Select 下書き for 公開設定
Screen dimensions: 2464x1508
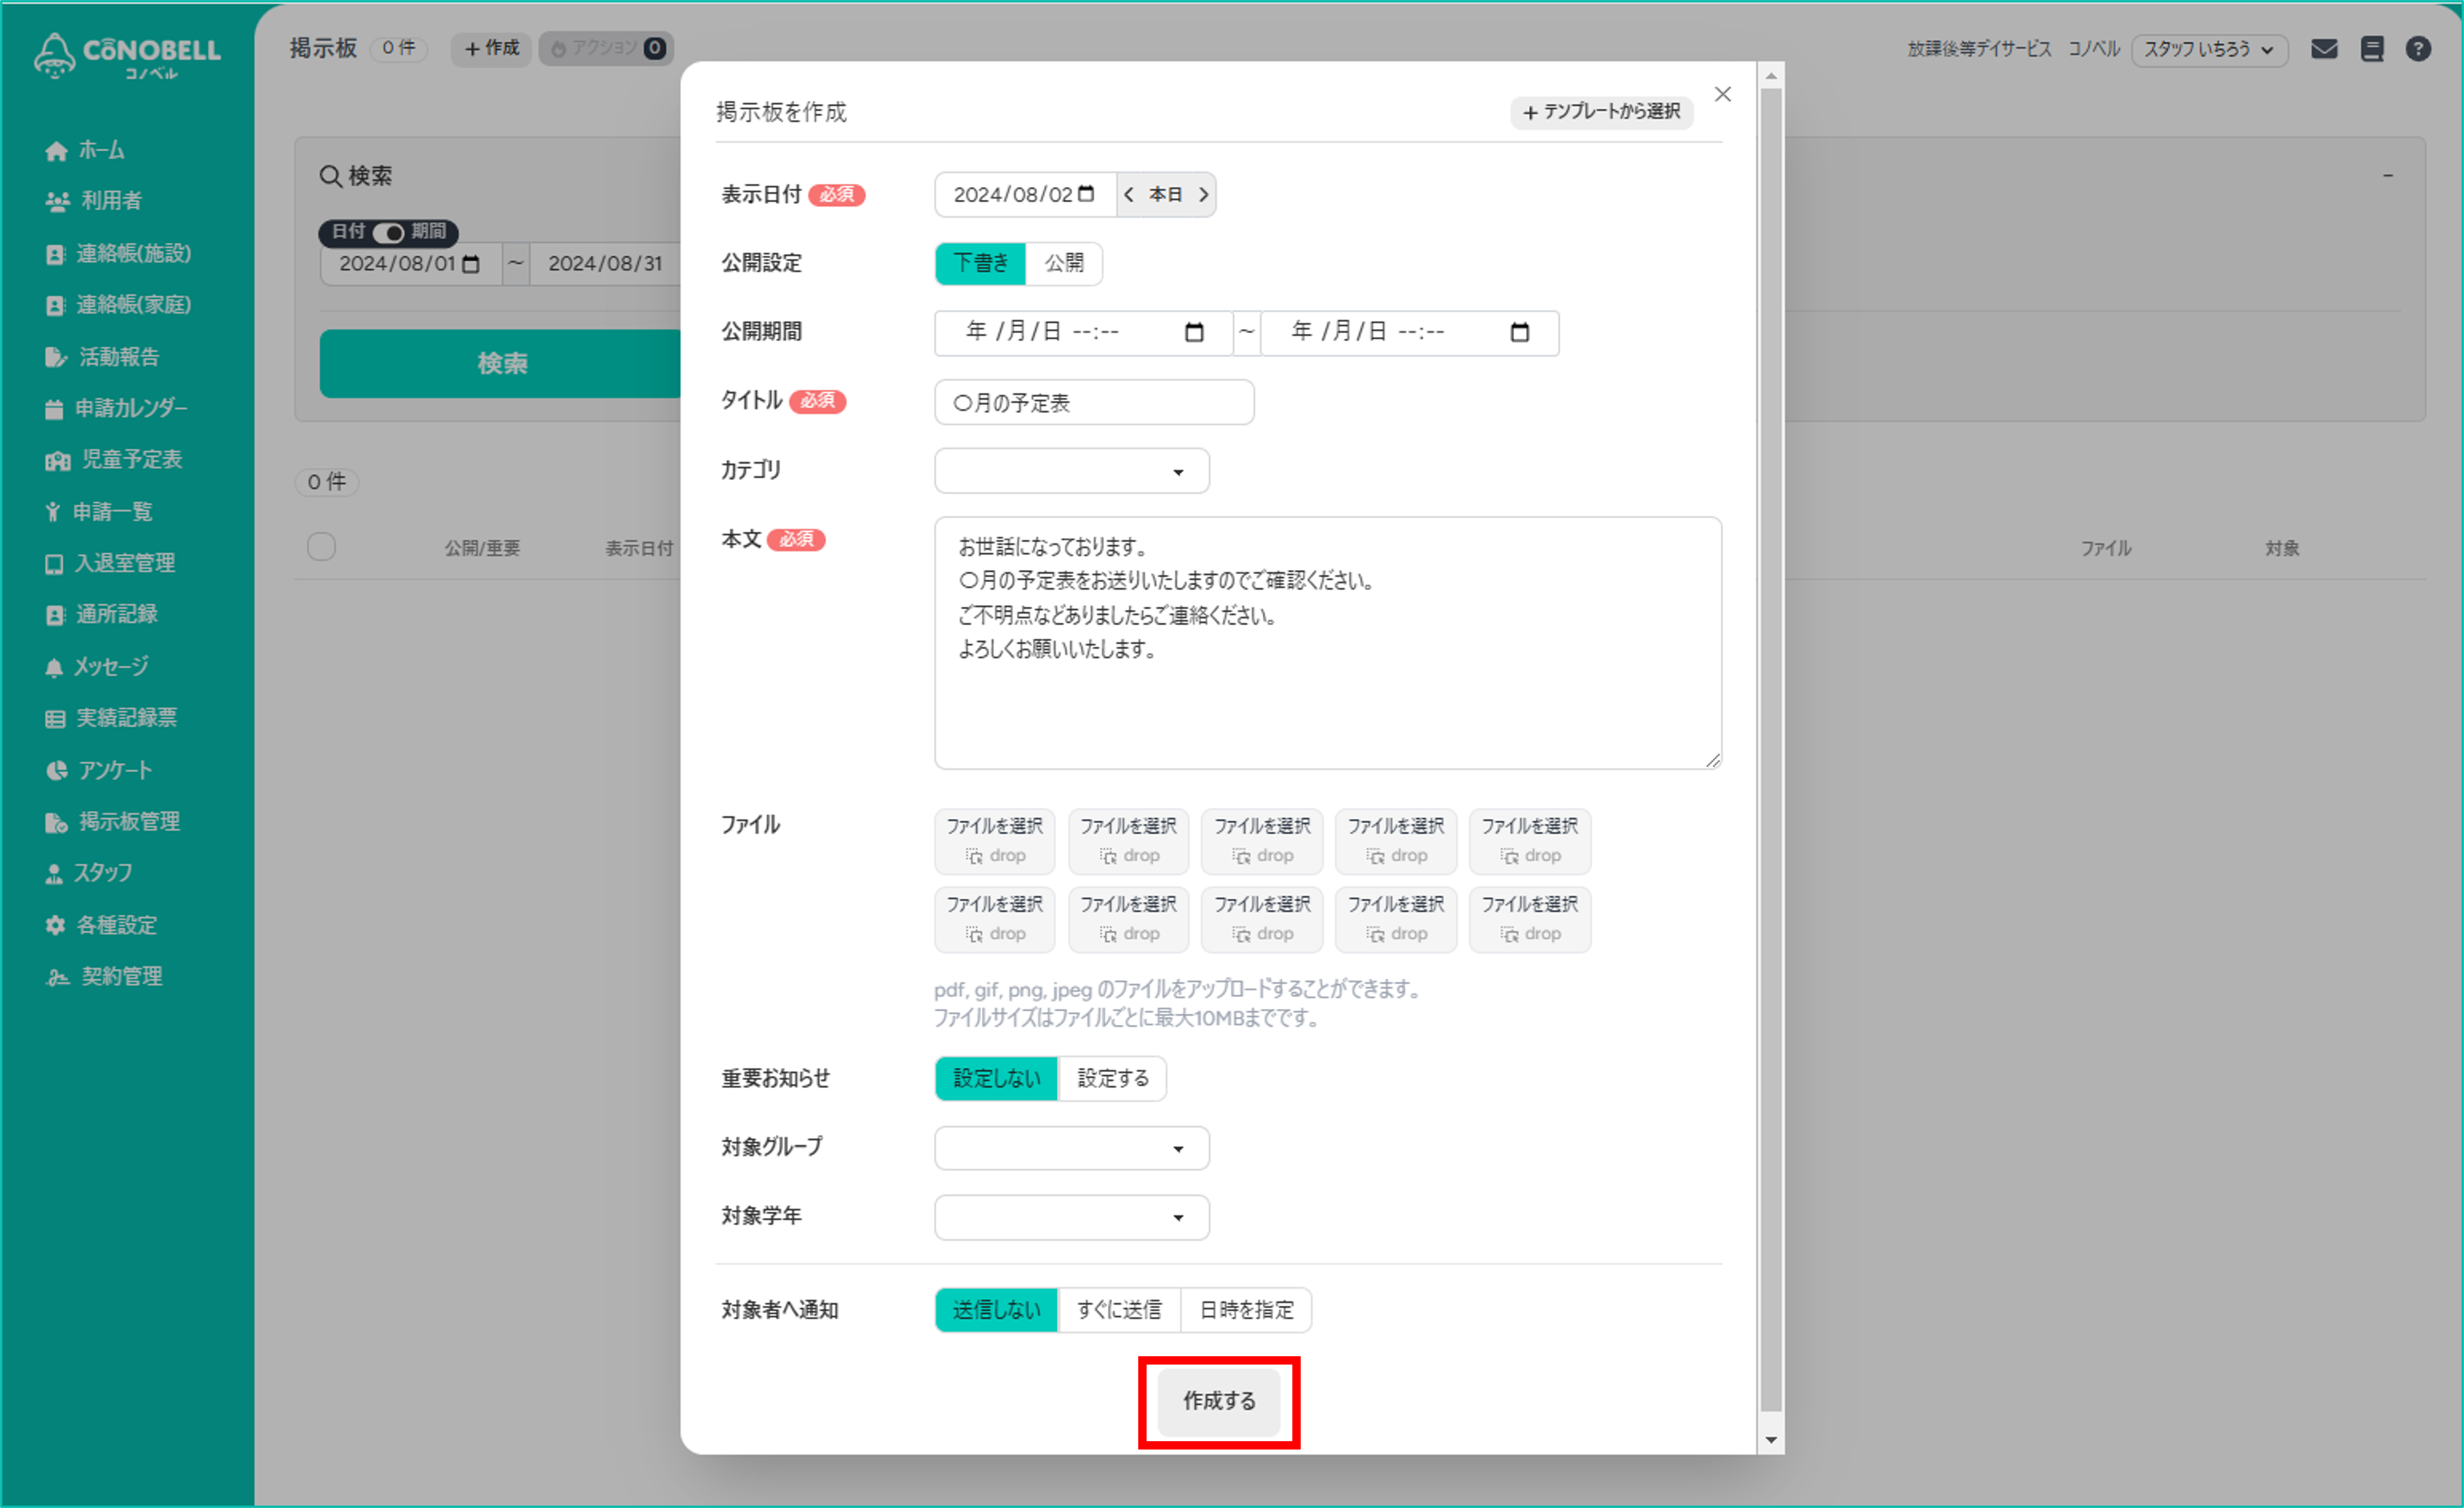(x=980, y=263)
